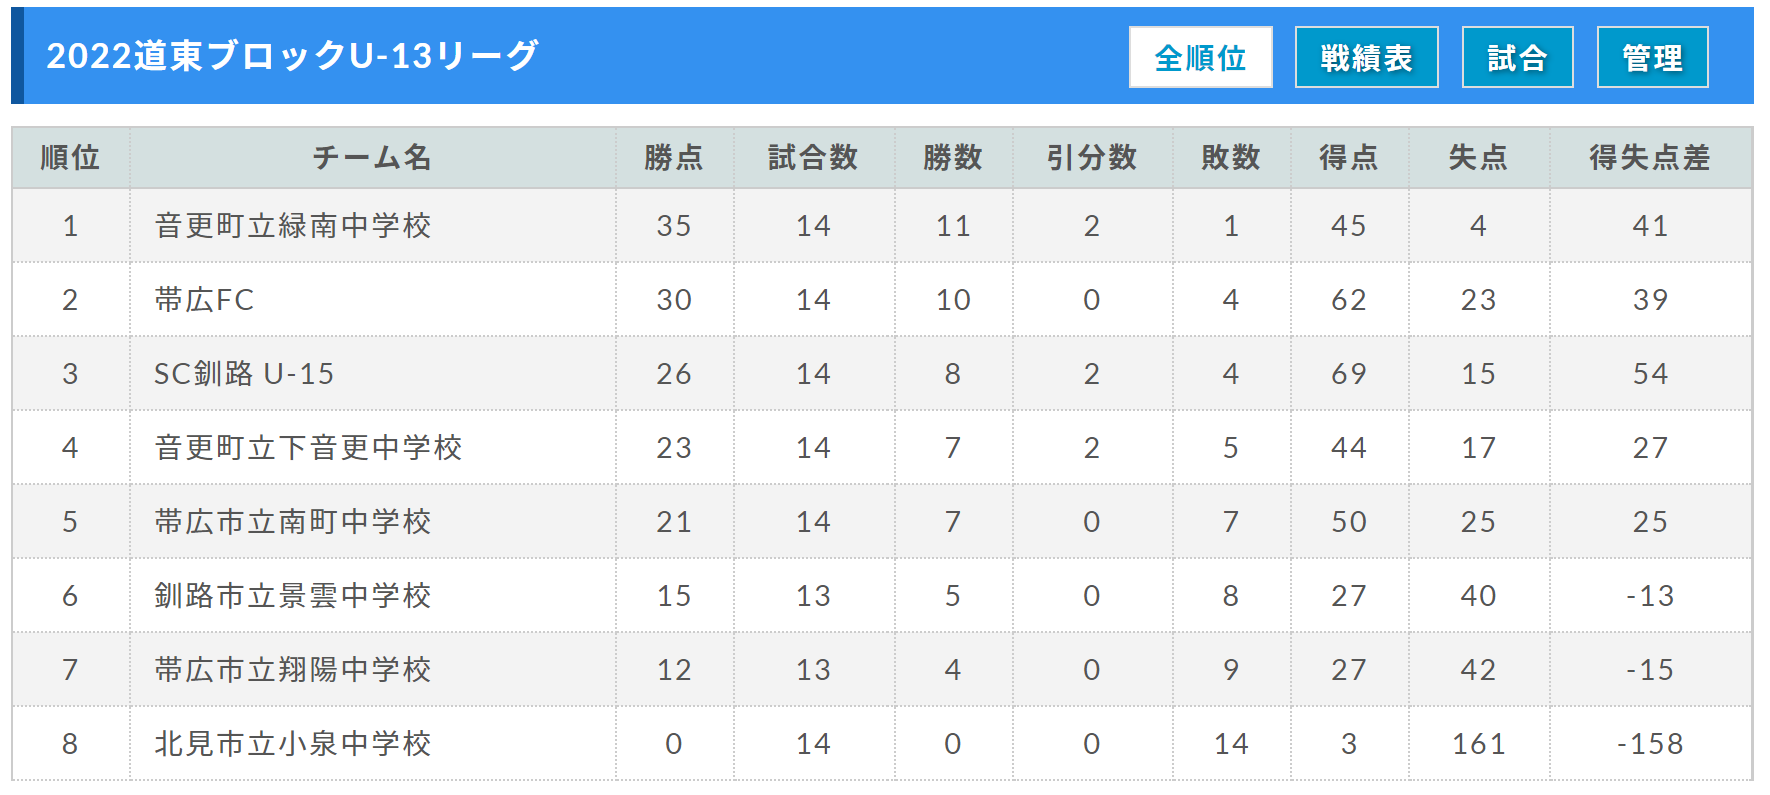This screenshot has width=1770, height=795.
Task: Click the 順位 column header
Action: coord(70,158)
